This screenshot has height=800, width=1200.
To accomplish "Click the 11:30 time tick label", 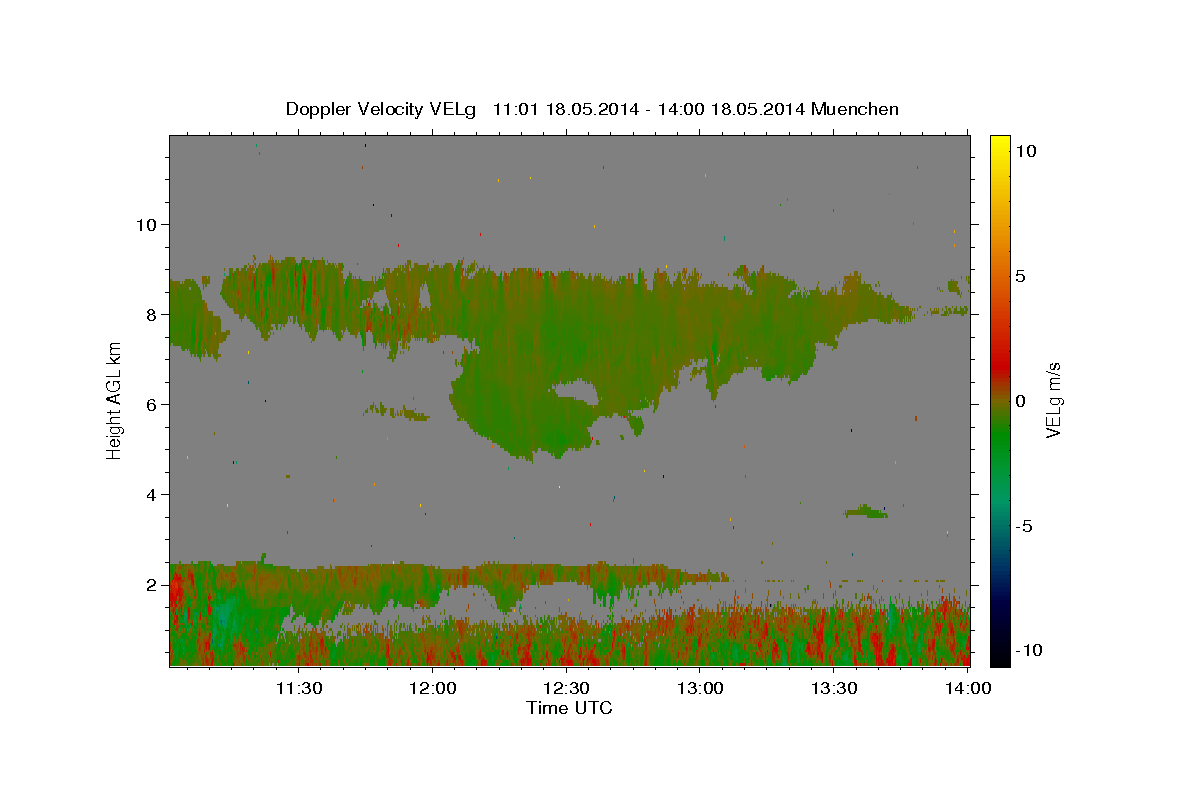I will tap(298, 688).
